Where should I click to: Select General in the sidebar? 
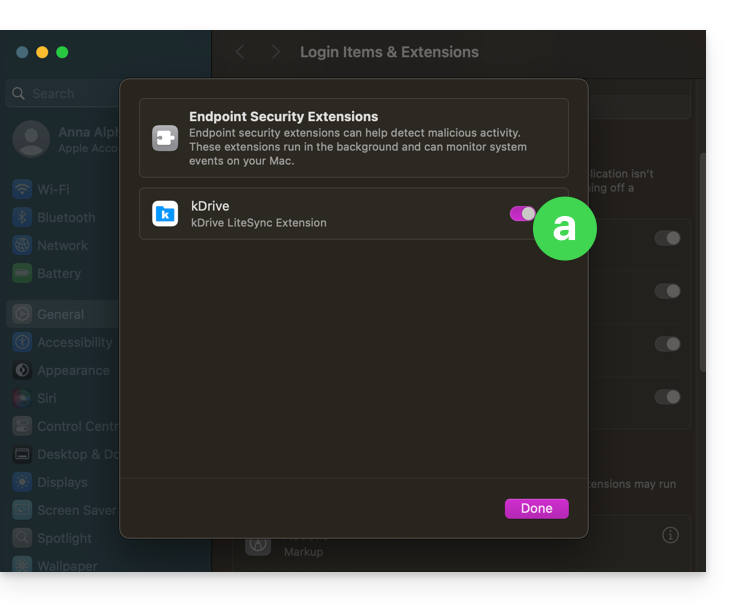pyautogui.click(x=60, y=314)
